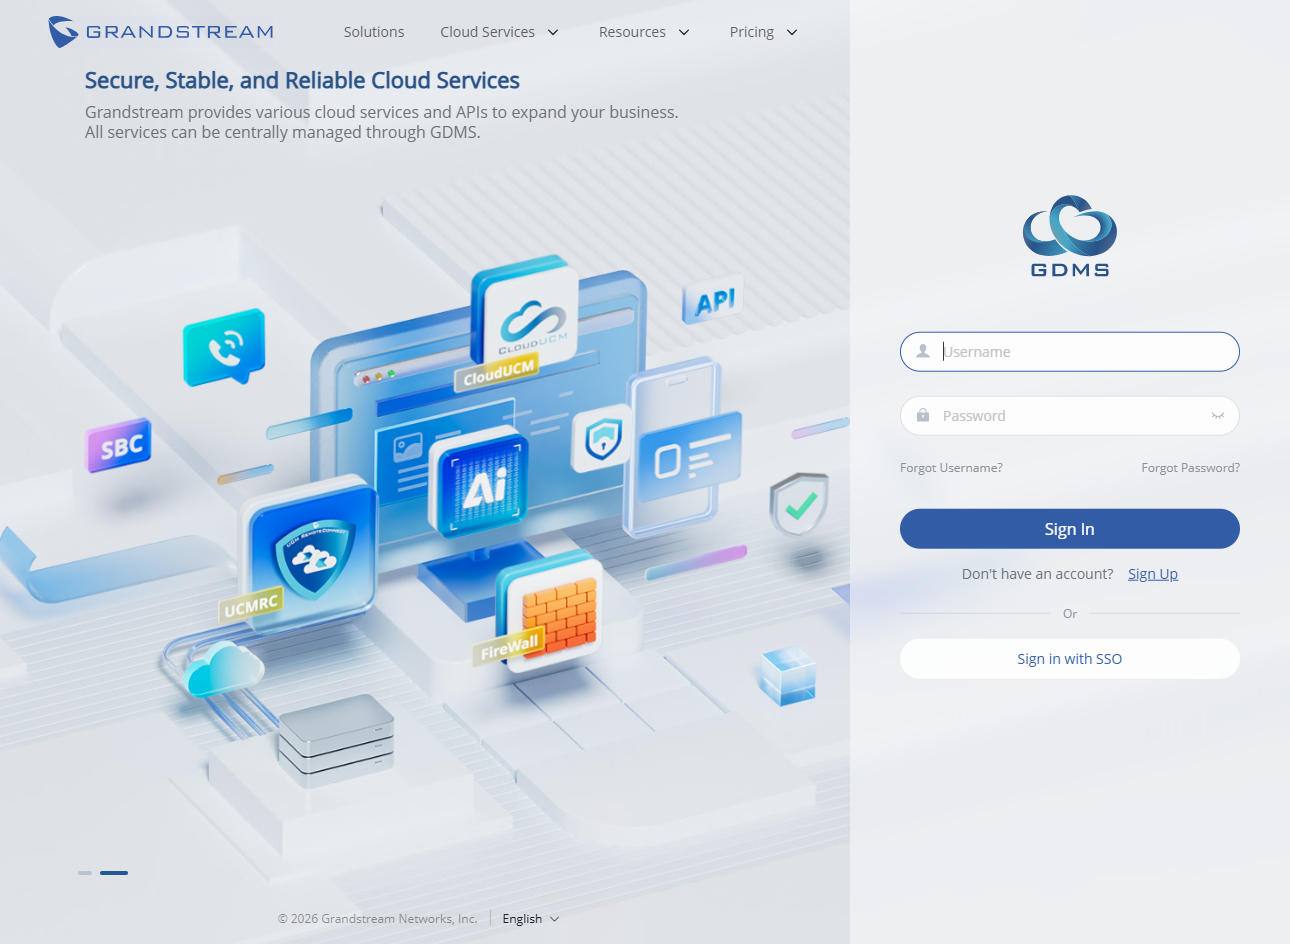Open the Sign Up link

tap(1153, 574)
